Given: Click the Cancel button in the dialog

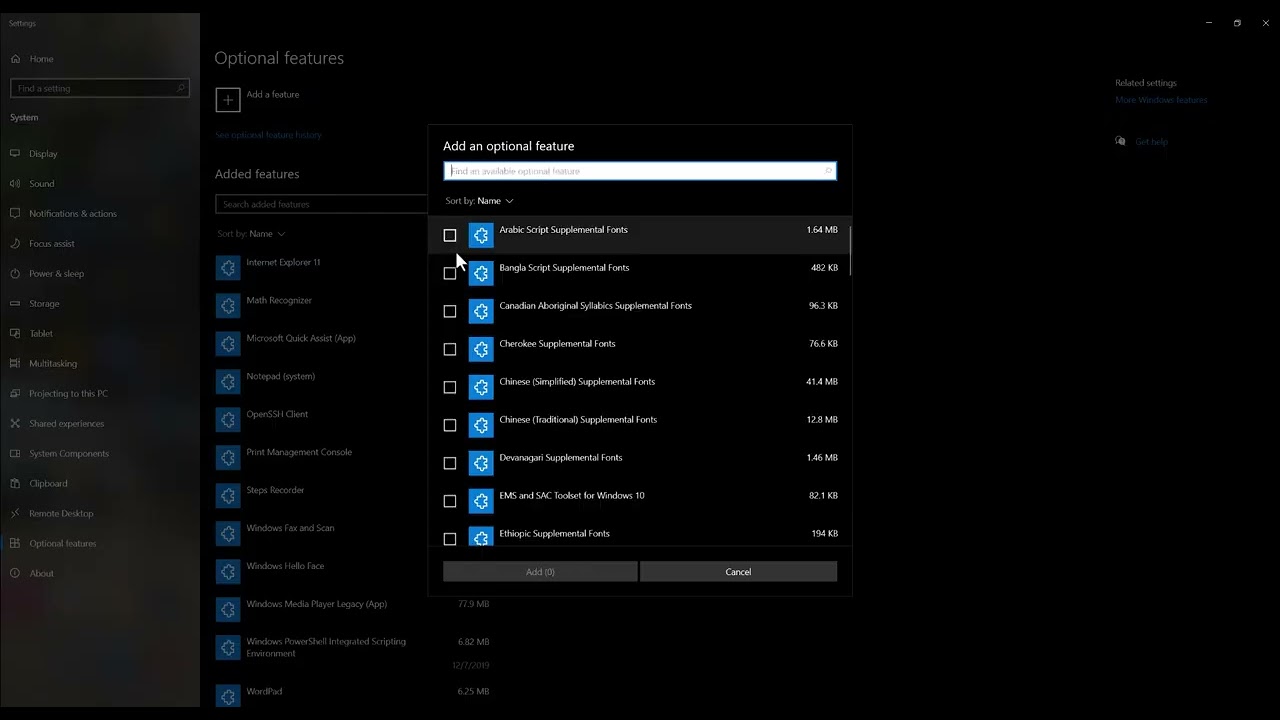Looking at the screenshot, I should pyautogui.click(x=738, y=572).
